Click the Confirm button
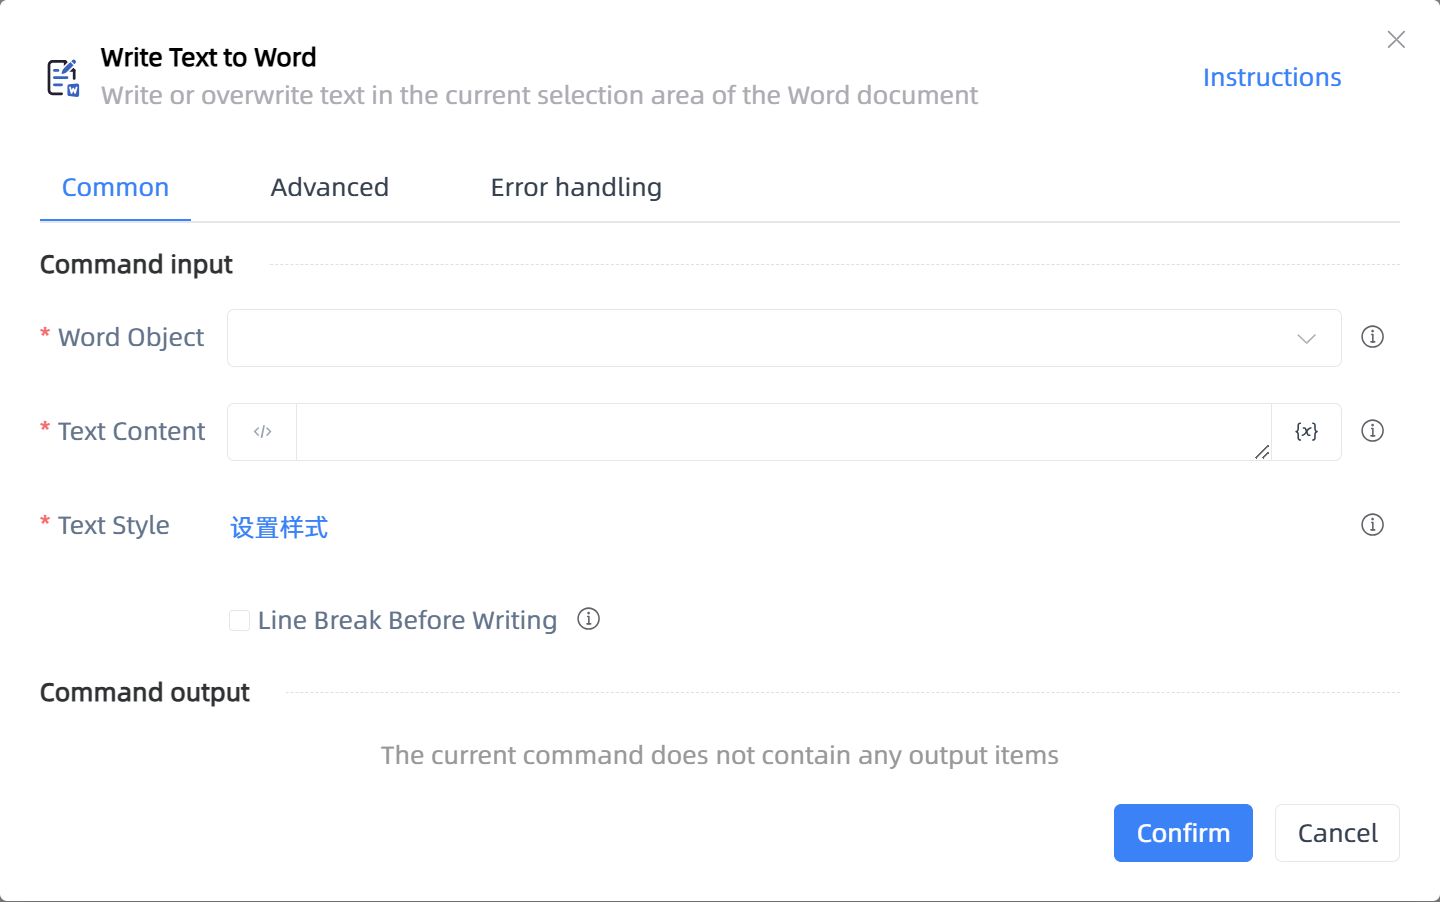 (1183, 833)
